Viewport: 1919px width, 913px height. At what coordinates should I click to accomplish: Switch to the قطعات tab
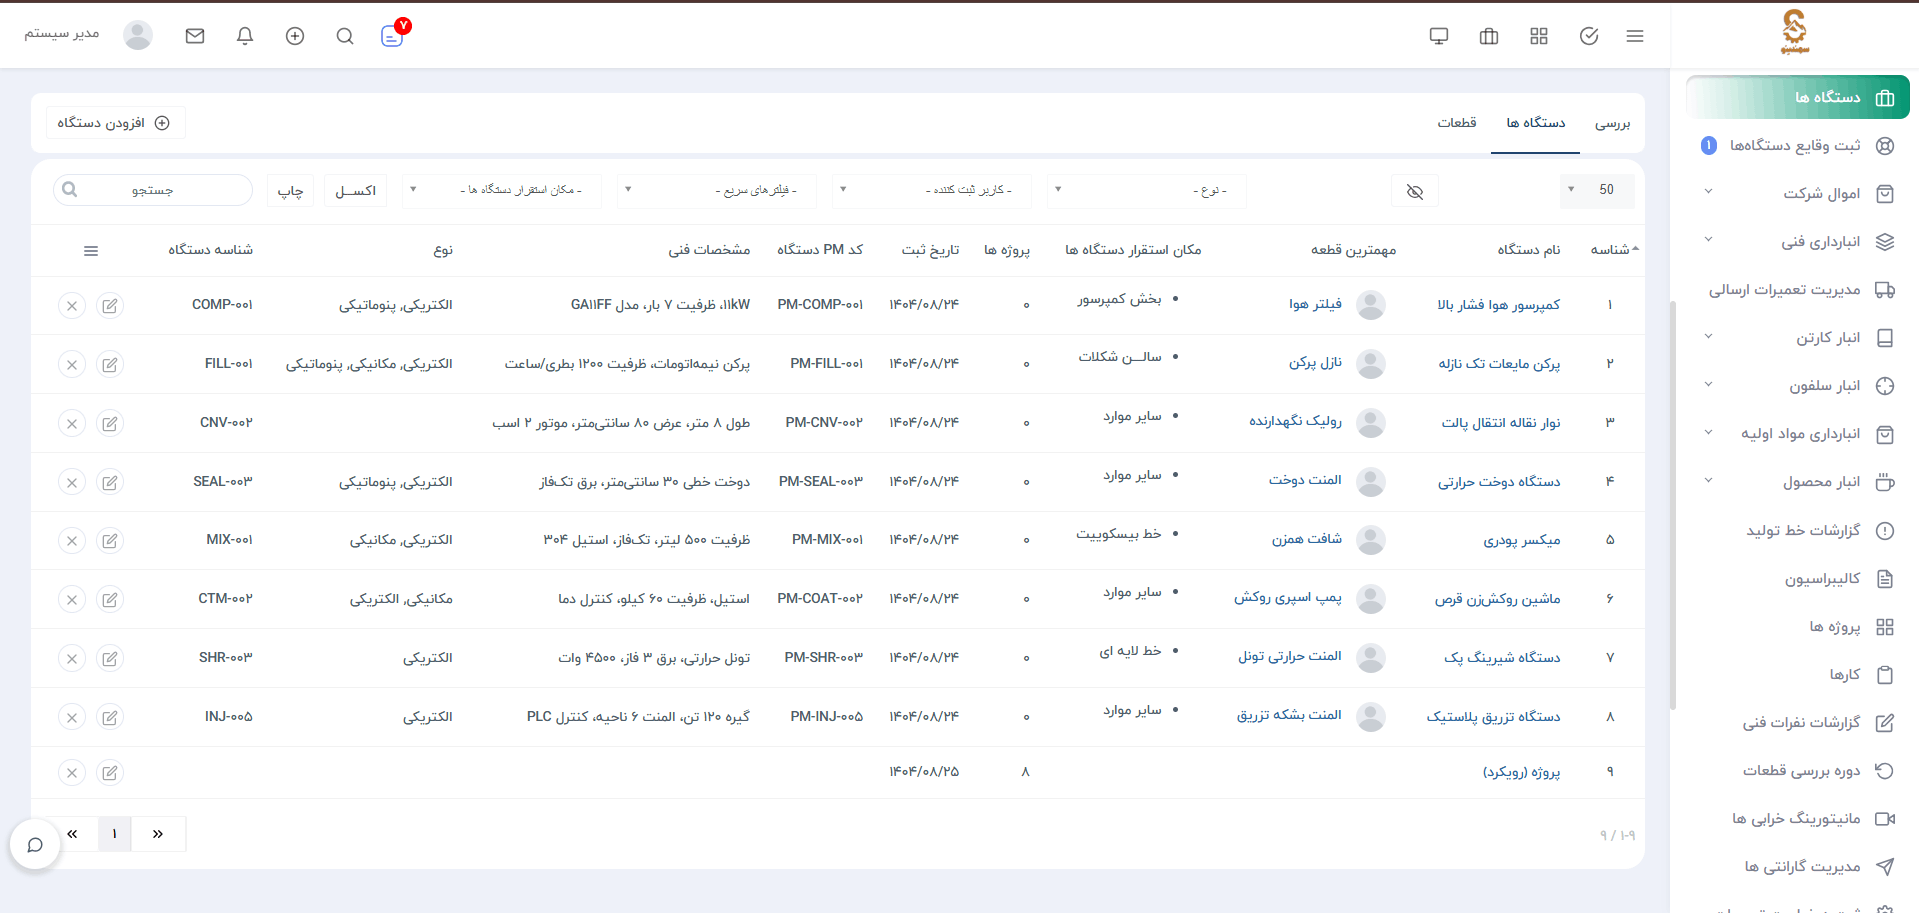click(x=1457, y=123)
